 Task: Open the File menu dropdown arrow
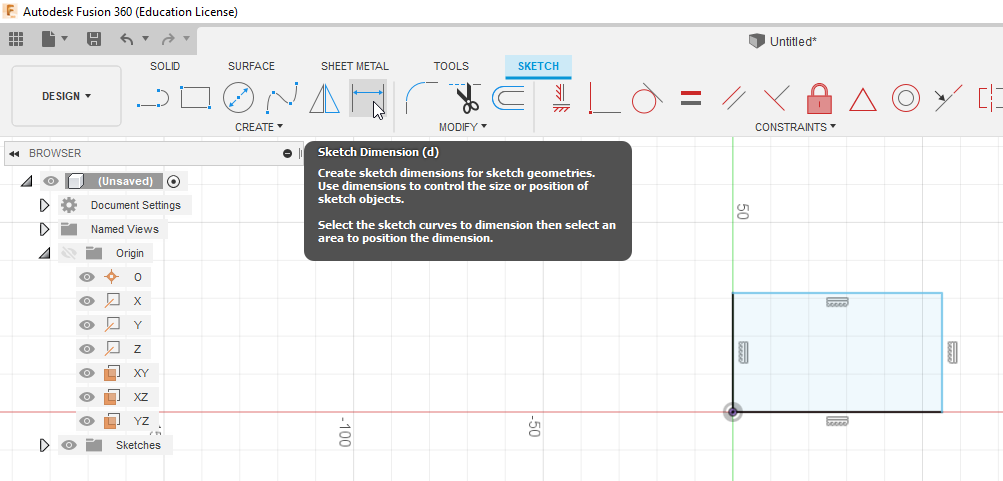click(65, 39)
